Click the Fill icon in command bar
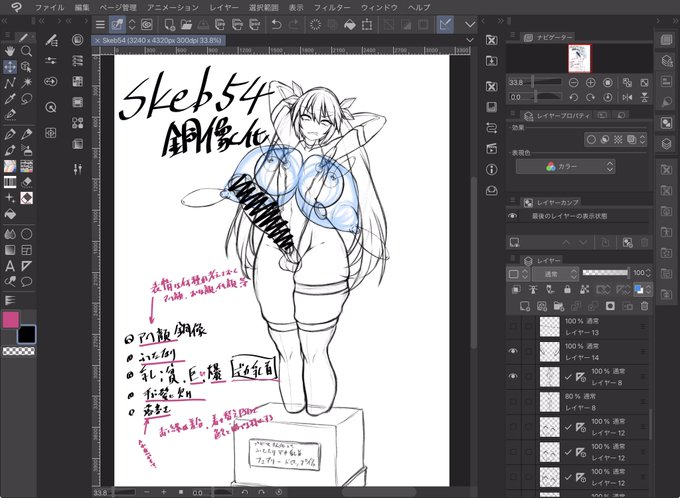This screenshot has width=680, height=498. click(350, 25)
